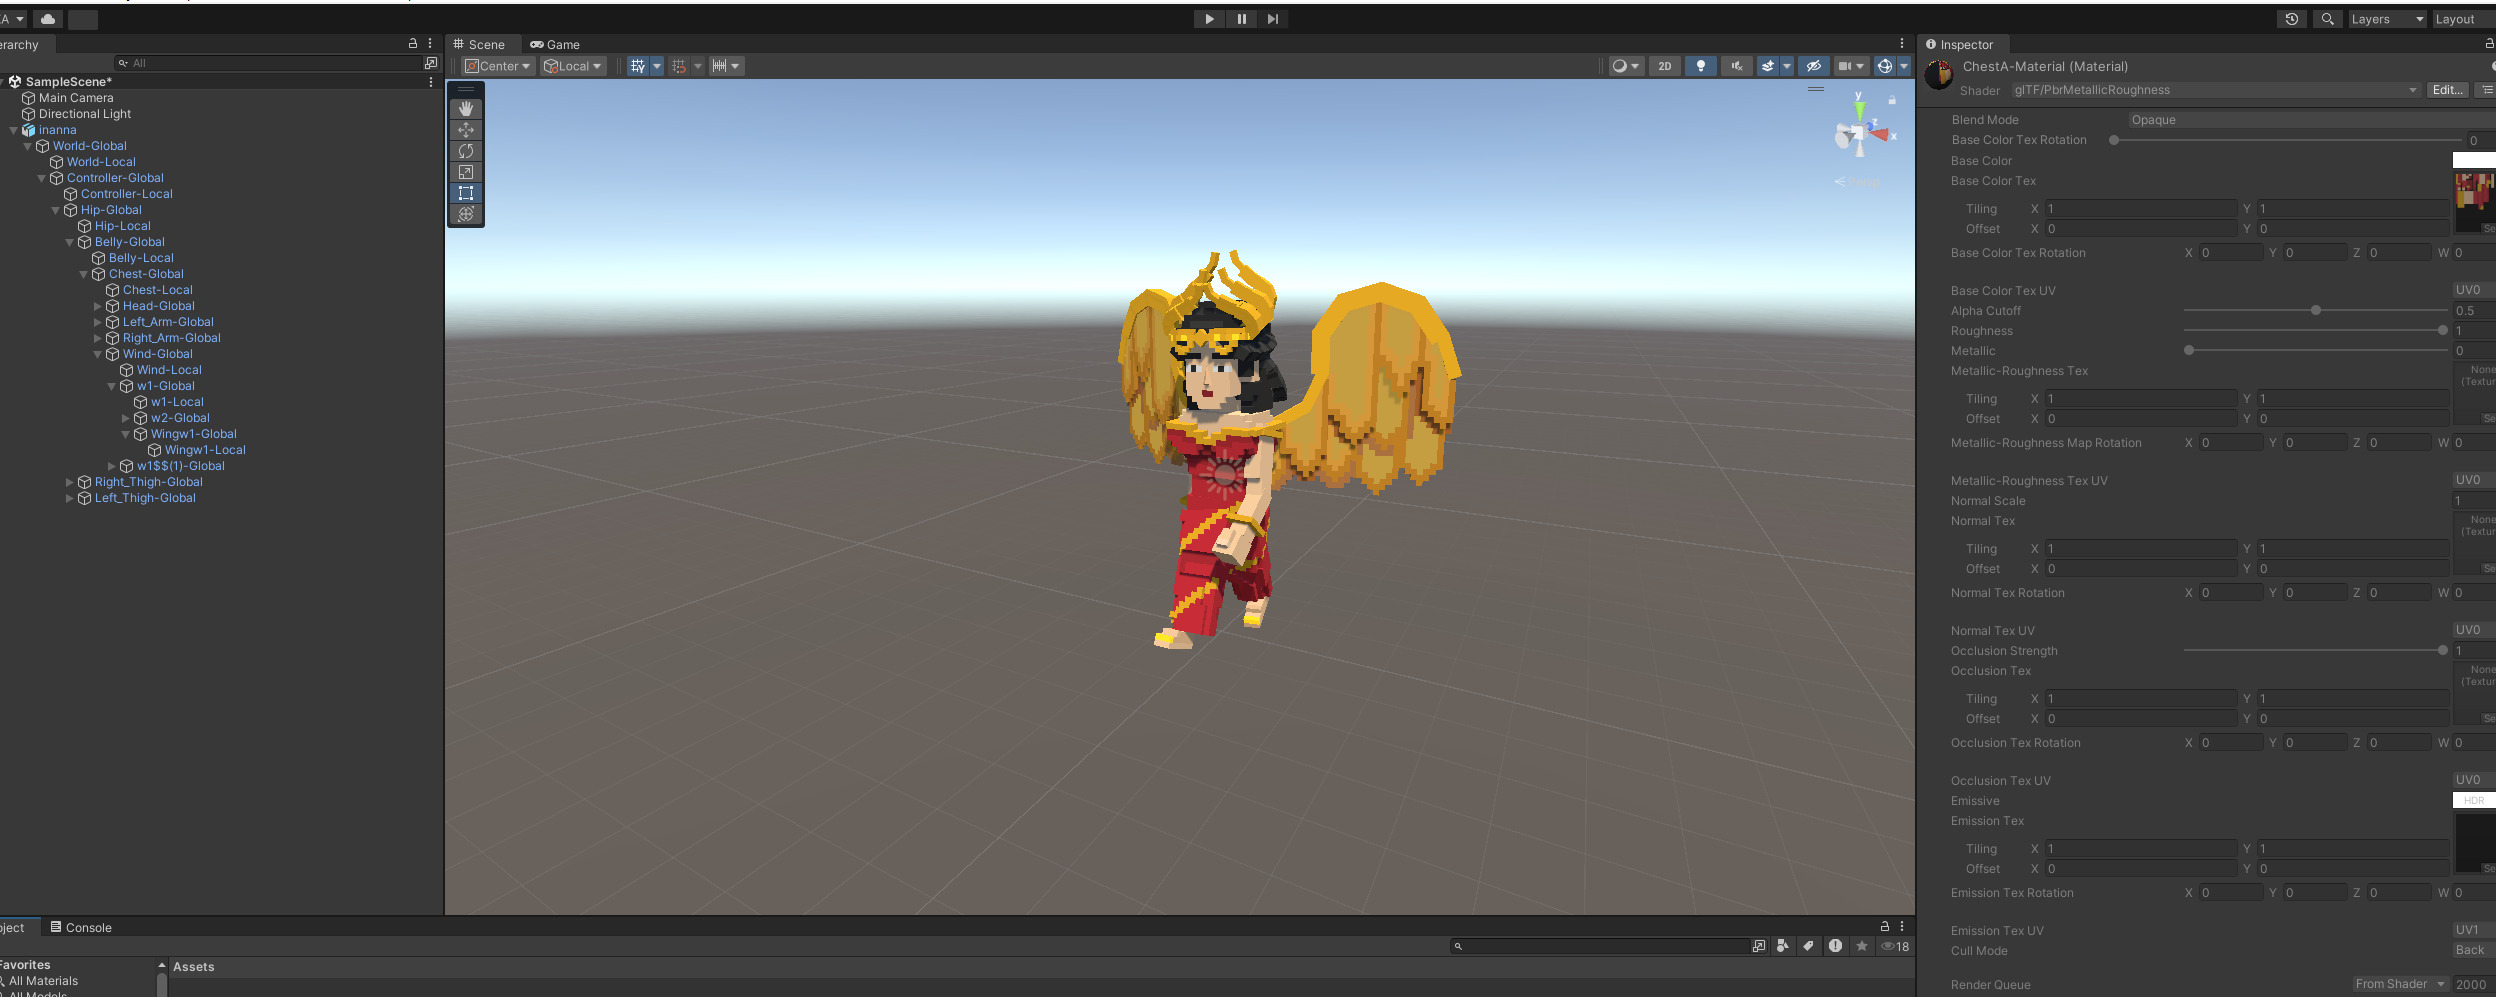2496x997 pixels.
Task: Select Main Camera in hierarchy
Action: pyautogui.click(x=76, y=98)
